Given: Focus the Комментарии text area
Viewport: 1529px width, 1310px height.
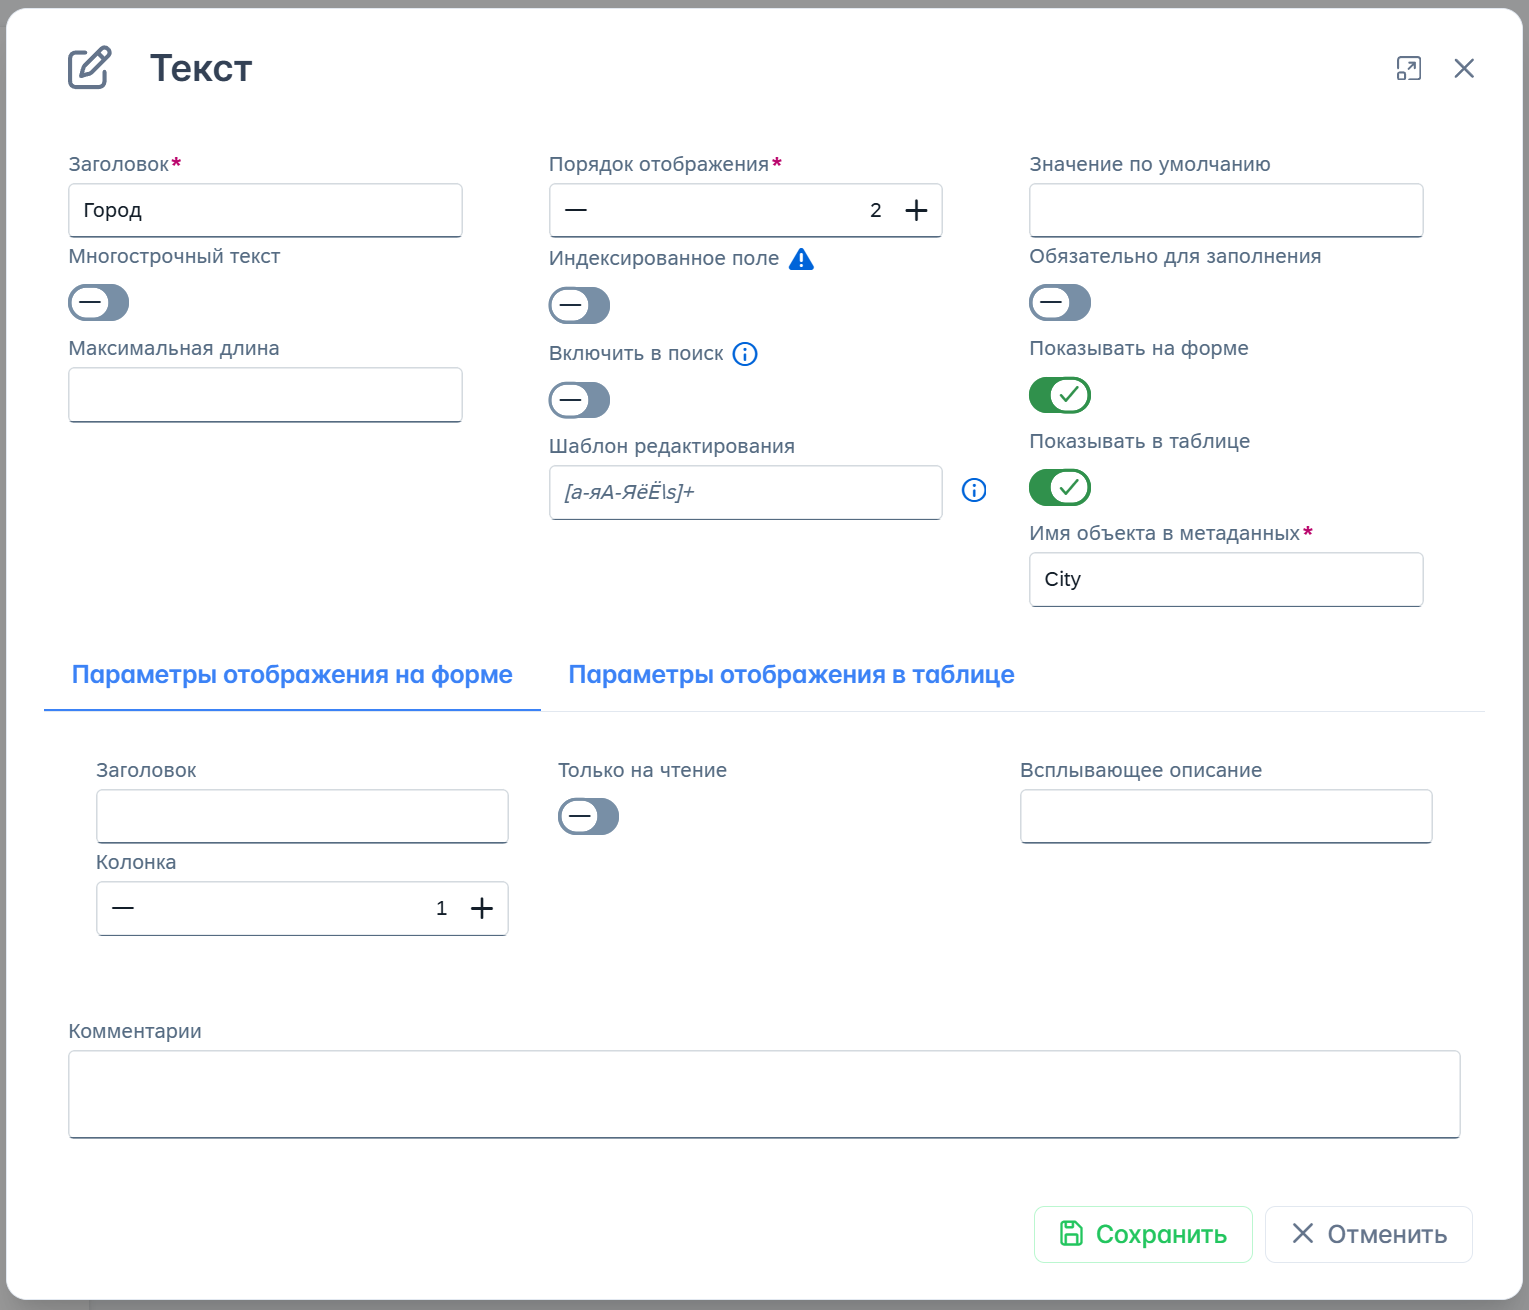Looking at the screenshot, I should tap(764, 1094).
